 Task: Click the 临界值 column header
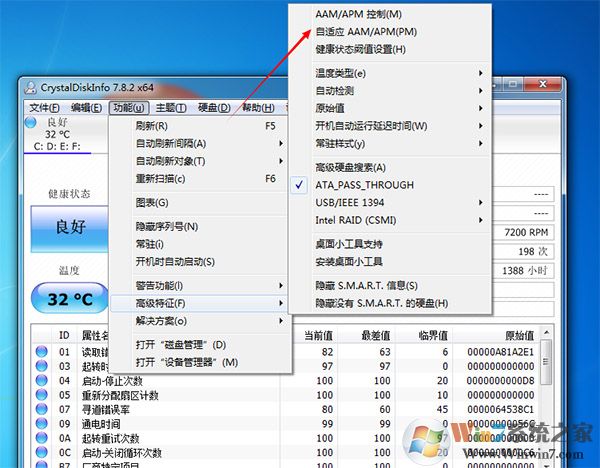point(423,336)
